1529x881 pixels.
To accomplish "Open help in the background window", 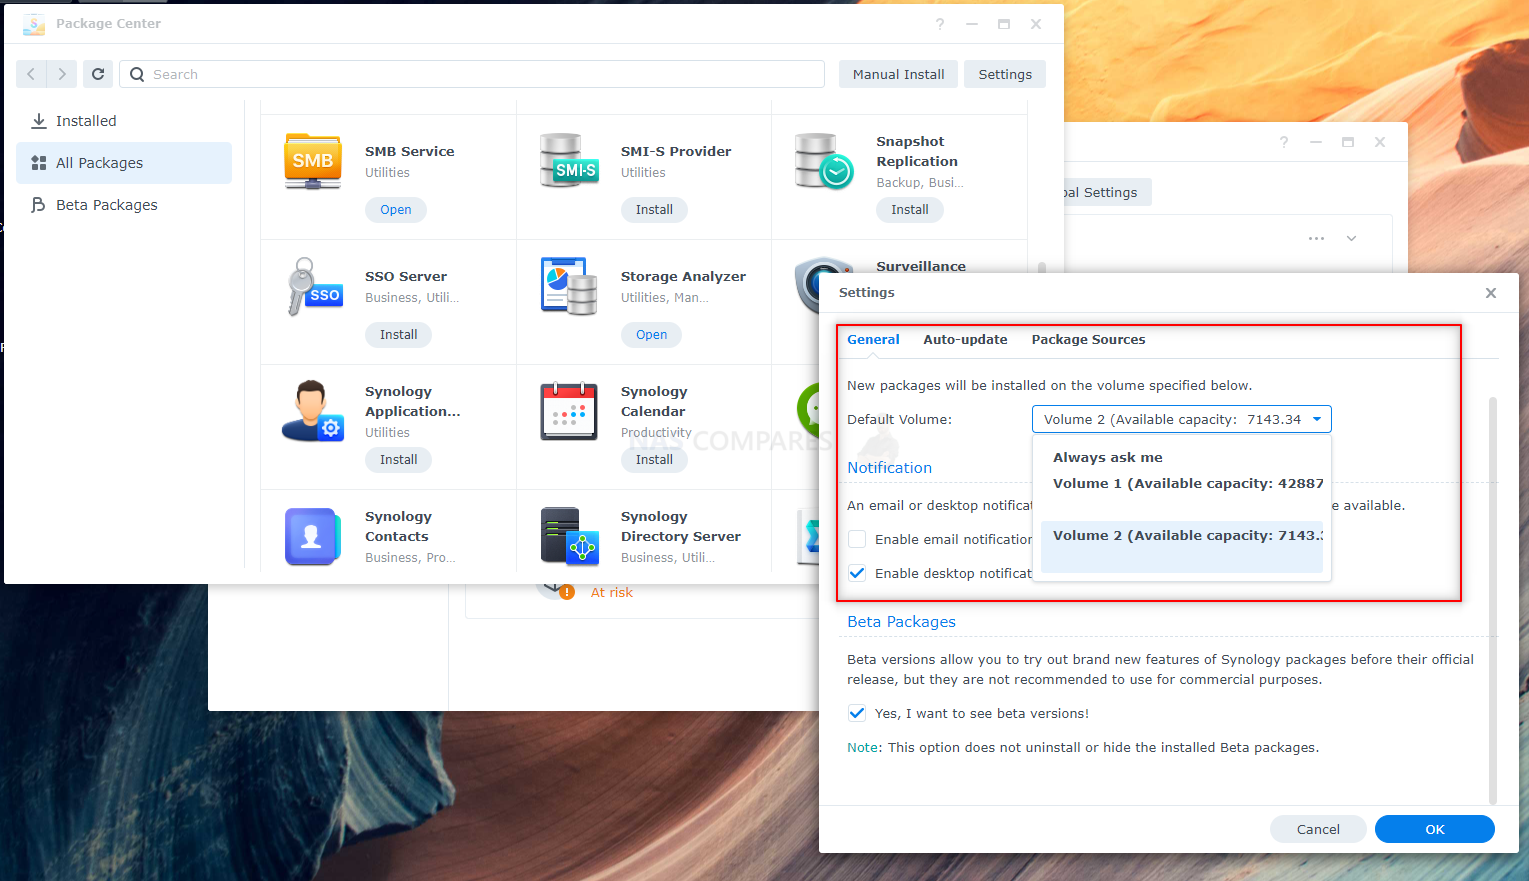I will point(1284,142).
